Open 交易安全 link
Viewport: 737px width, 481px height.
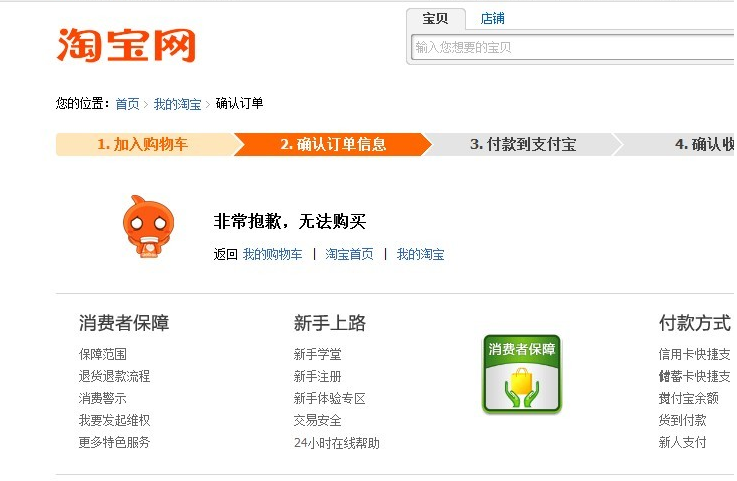click(x=317, y=420)
